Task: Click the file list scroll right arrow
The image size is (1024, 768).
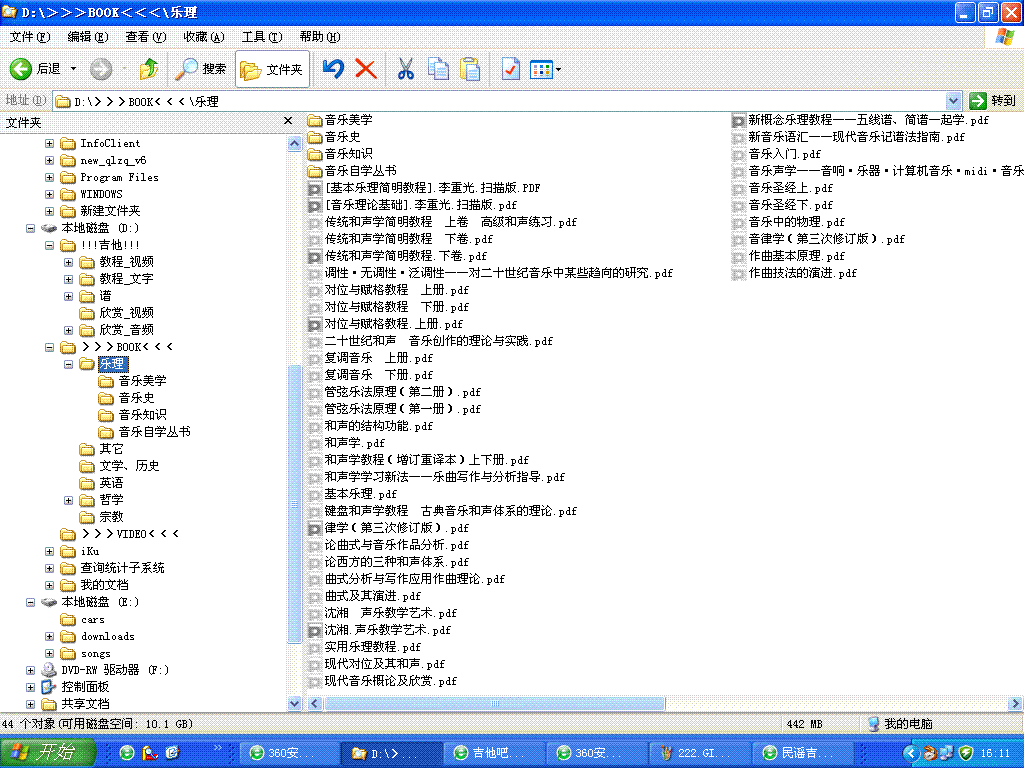Action: [x=1014, y=703]
